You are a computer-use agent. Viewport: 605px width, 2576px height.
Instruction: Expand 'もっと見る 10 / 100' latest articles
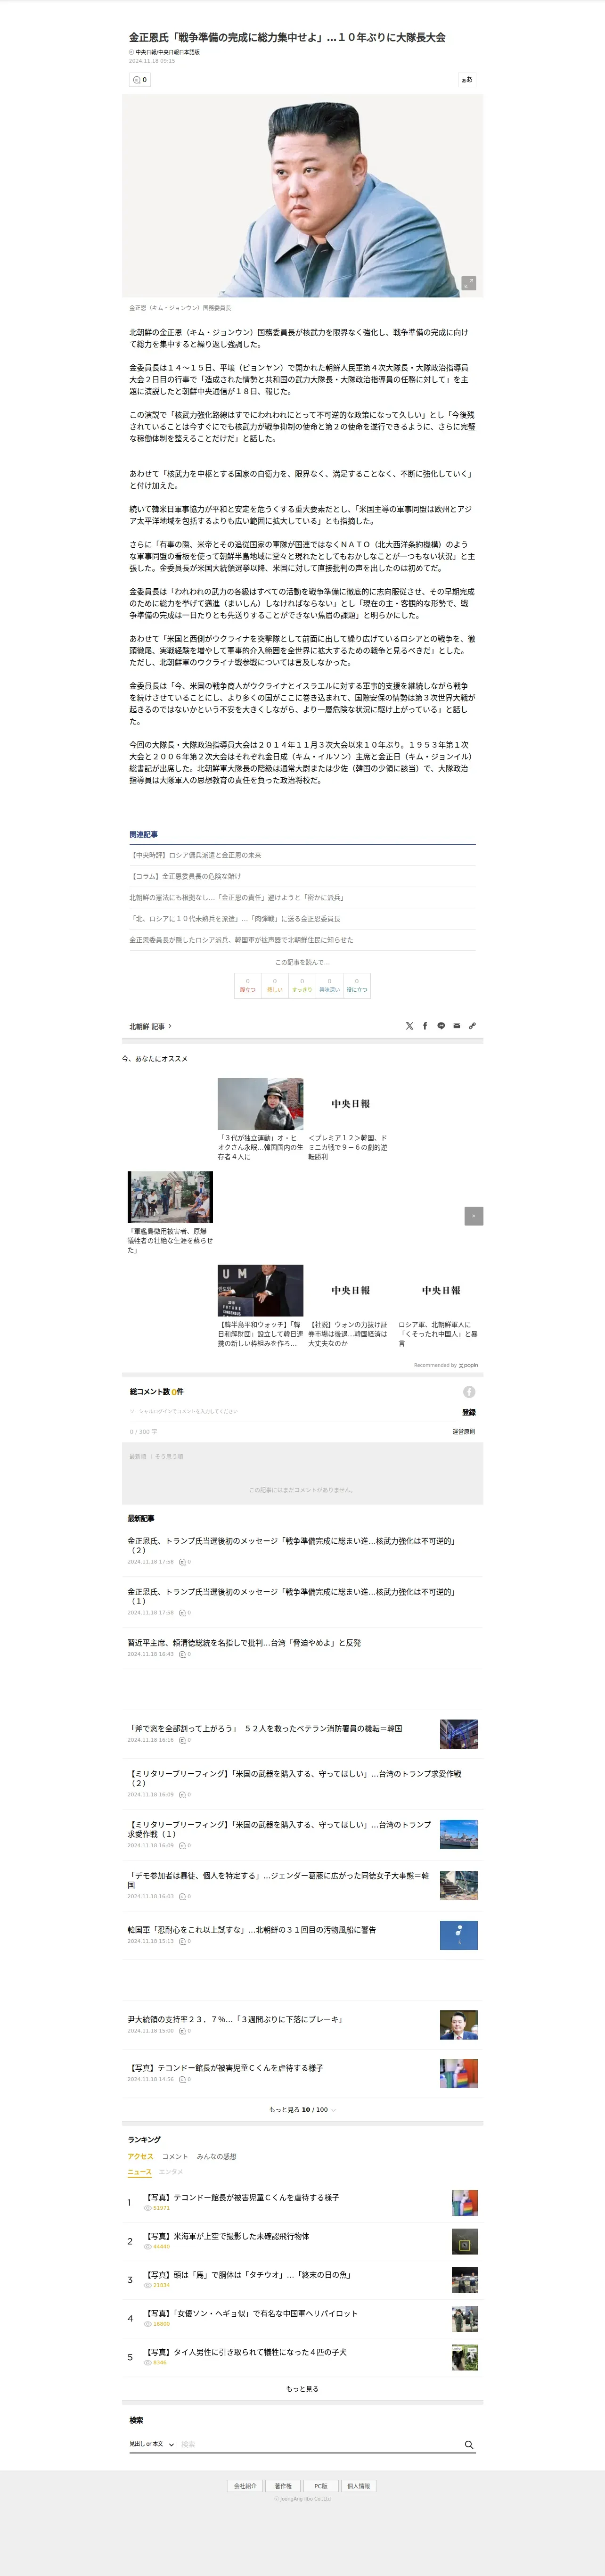tap(302, 2109)
